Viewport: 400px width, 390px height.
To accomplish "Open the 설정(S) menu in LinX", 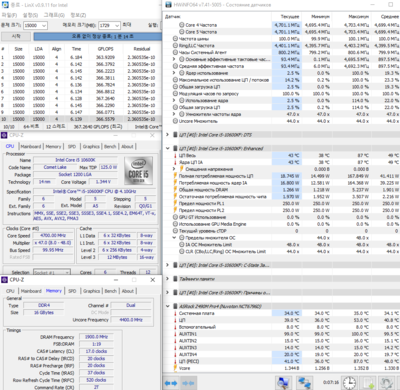I will pyautogui.click(x=30, y=15).
